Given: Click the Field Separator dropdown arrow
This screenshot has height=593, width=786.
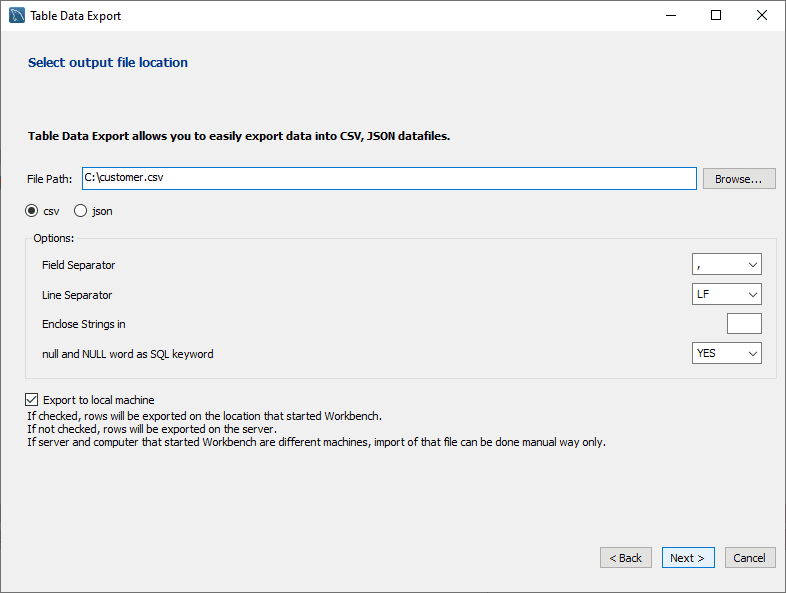Looking at the screenshot, I should pyautogui.click(x=752, y=265).
